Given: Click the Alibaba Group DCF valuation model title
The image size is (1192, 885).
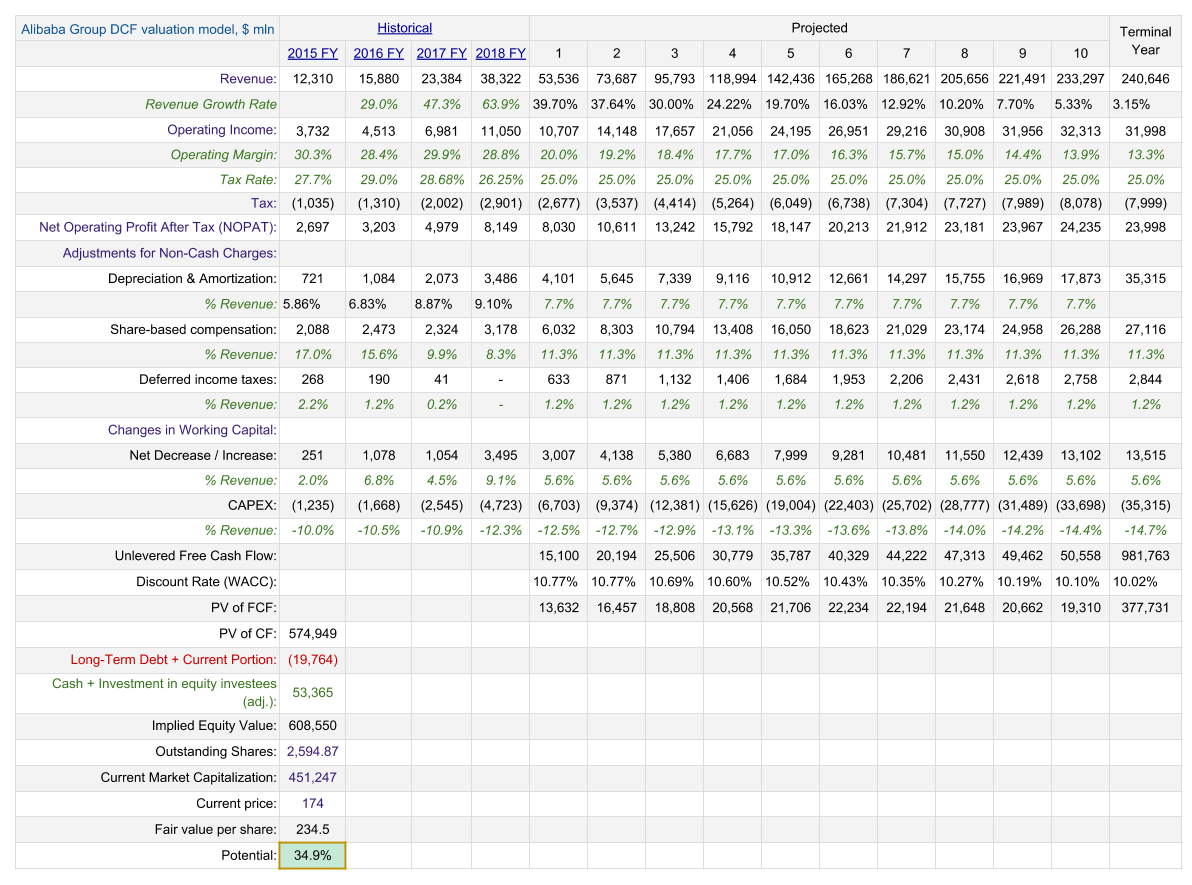Looking at the screenshot, I should click(148, 29).
